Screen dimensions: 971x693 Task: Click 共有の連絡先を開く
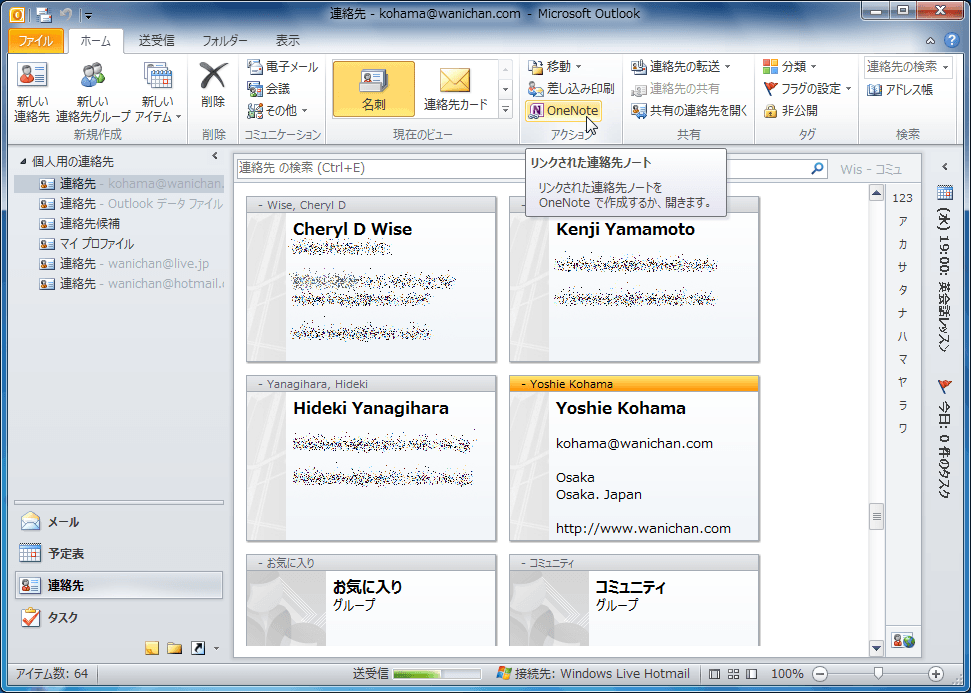coord(689,111)
